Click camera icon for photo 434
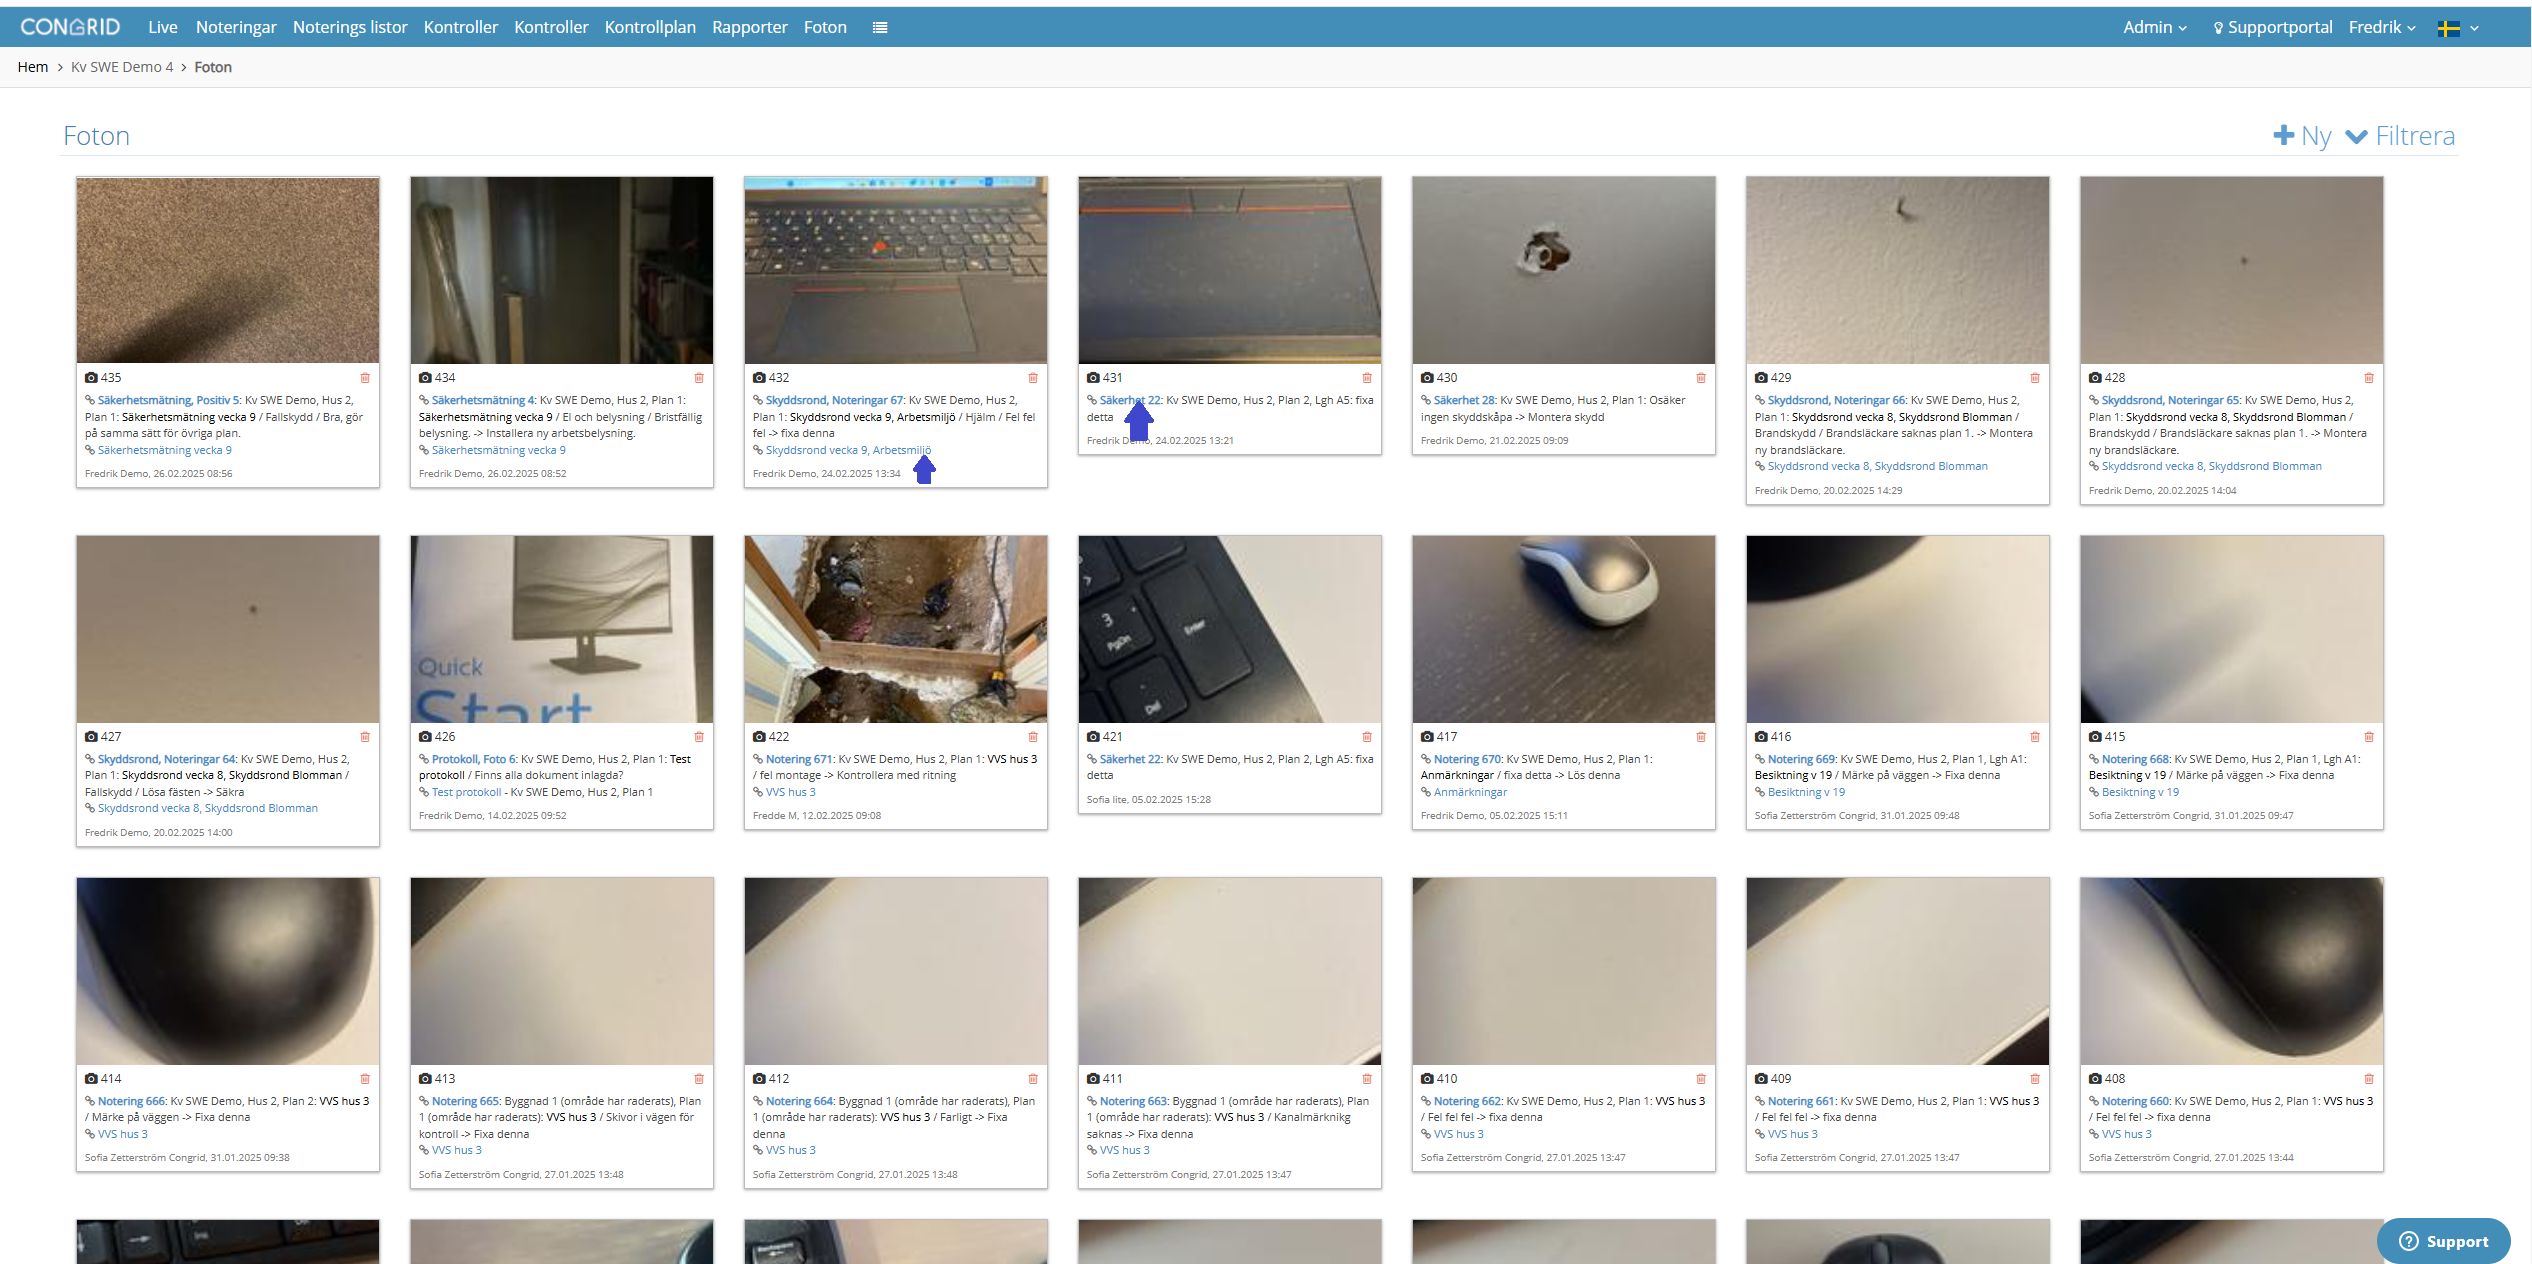This screenshot has width=2532, height=1264. point(425,378)
